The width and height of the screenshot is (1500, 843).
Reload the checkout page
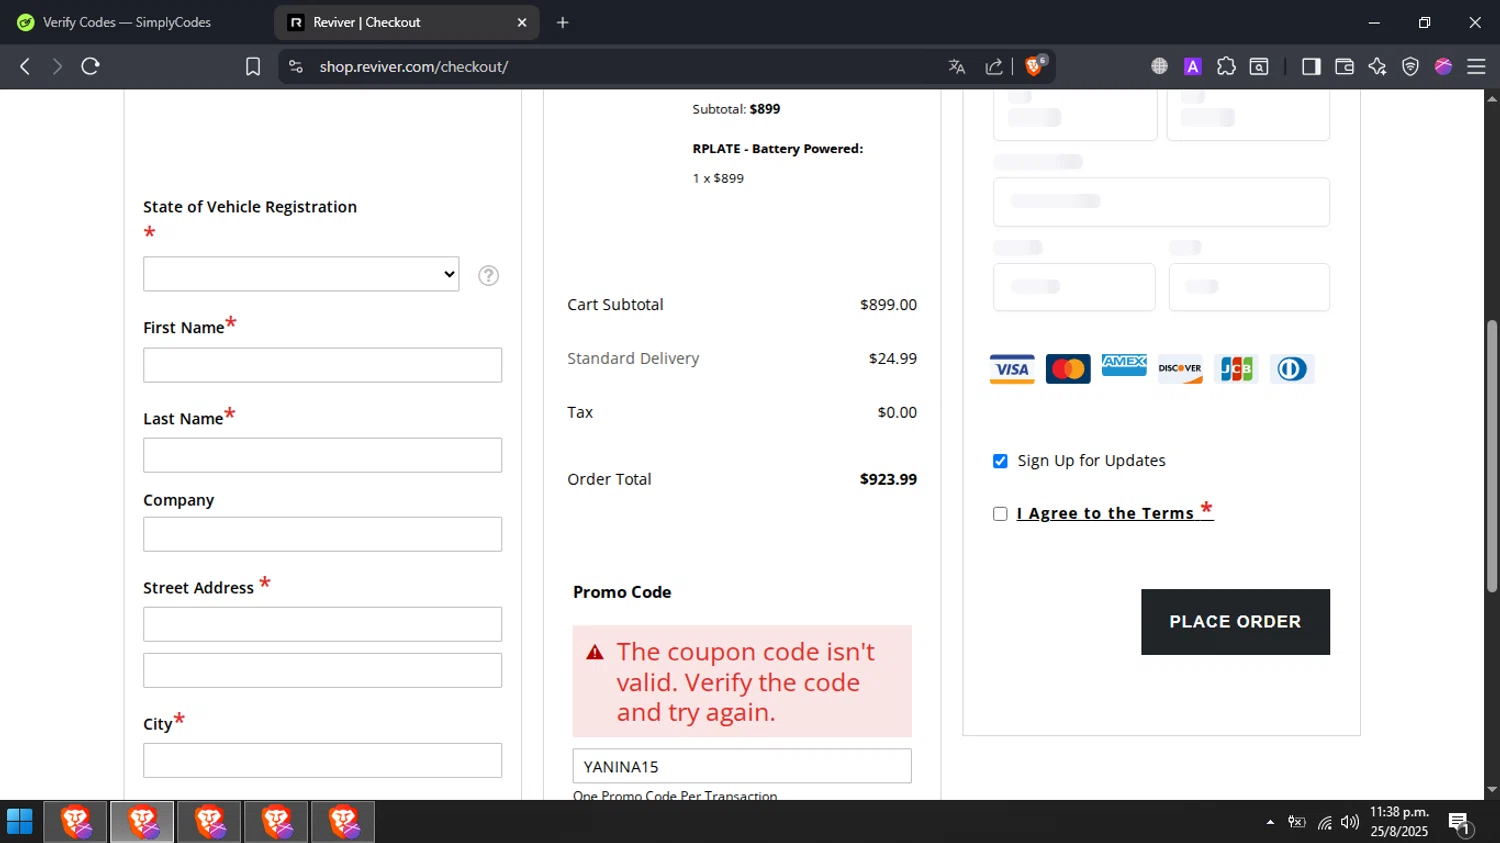click(90, 66)
